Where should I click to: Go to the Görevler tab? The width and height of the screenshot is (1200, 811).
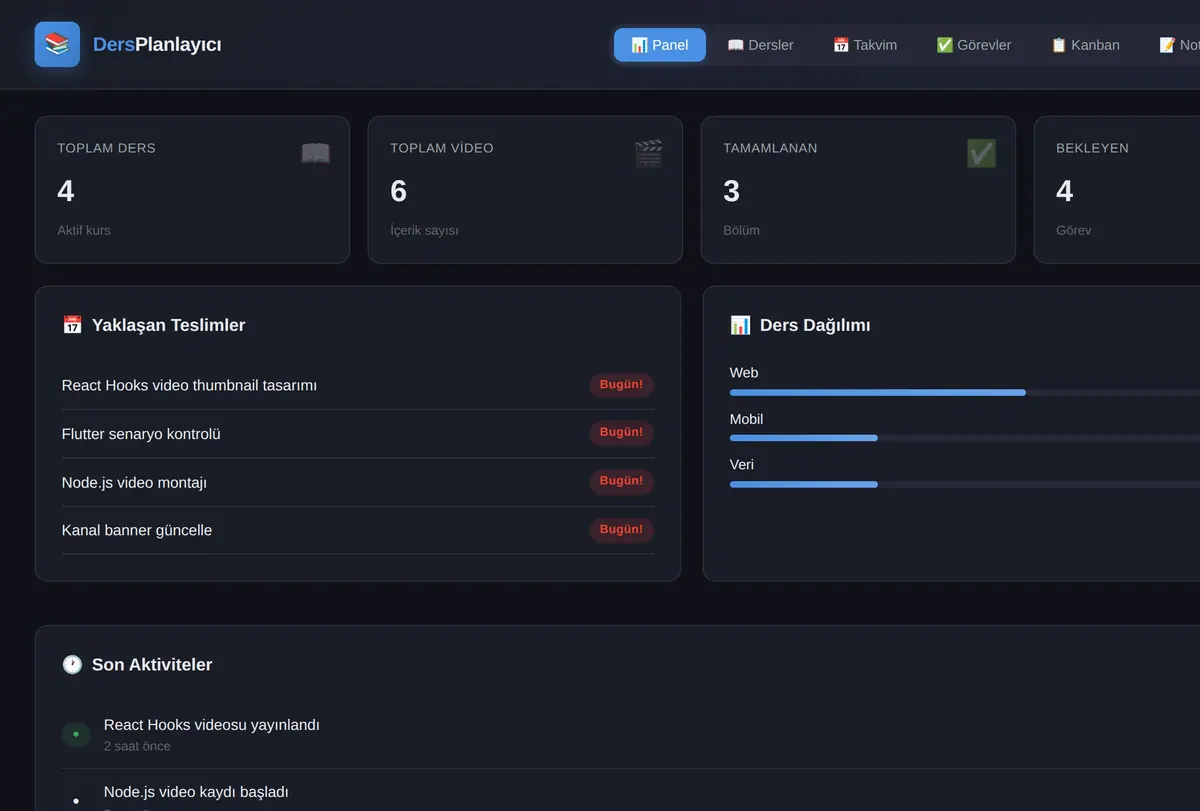(974, 45)
